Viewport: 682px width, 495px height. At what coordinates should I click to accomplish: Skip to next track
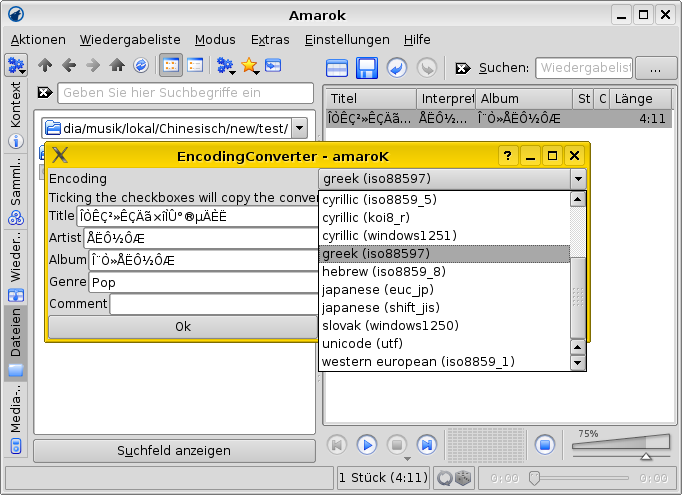(427, 445)
